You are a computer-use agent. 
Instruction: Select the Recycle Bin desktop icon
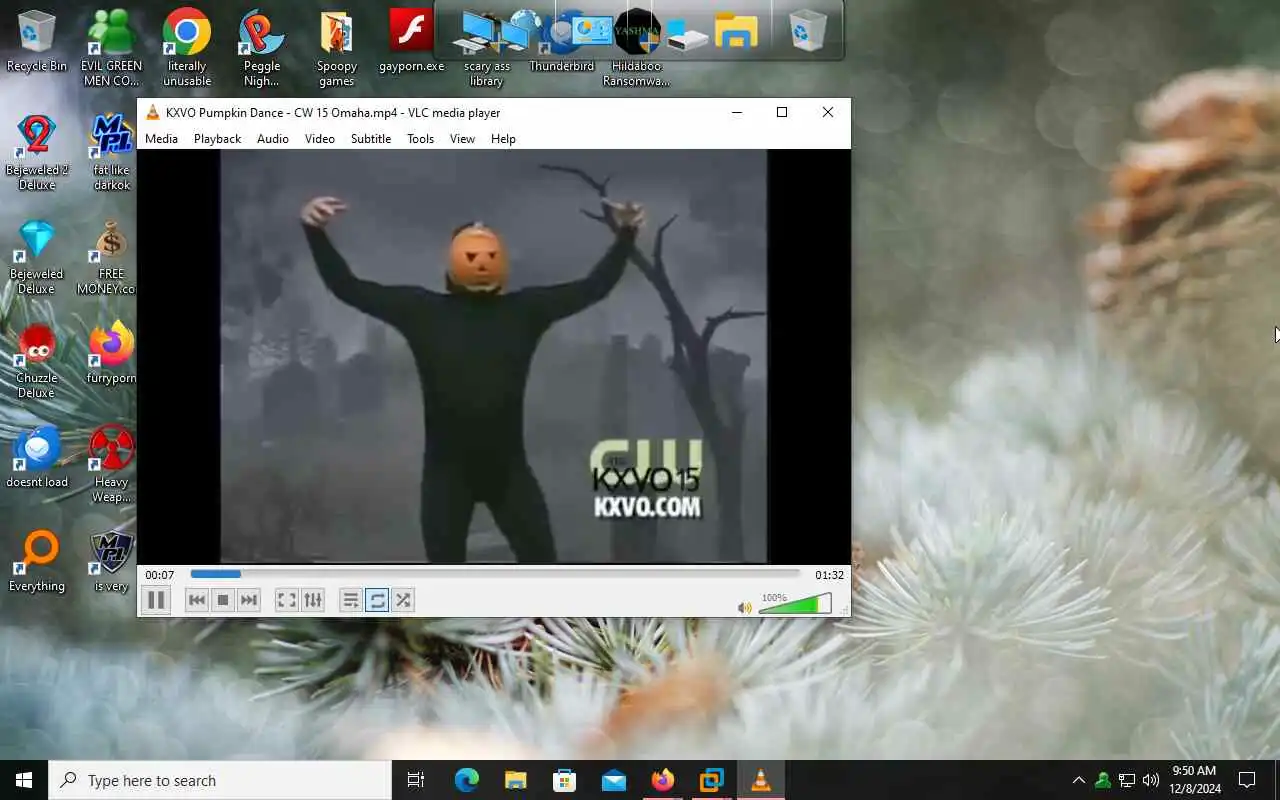point(37,41)
